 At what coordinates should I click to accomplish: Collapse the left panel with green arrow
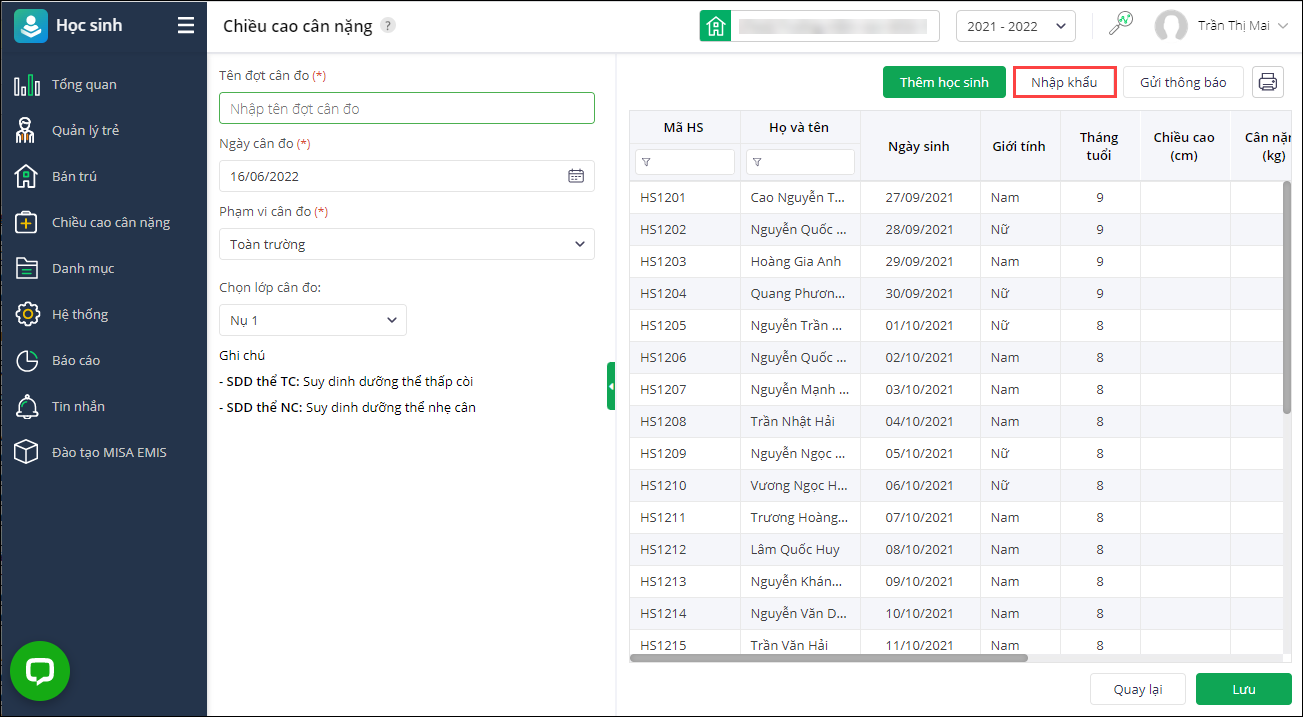[x=611, y=386]
